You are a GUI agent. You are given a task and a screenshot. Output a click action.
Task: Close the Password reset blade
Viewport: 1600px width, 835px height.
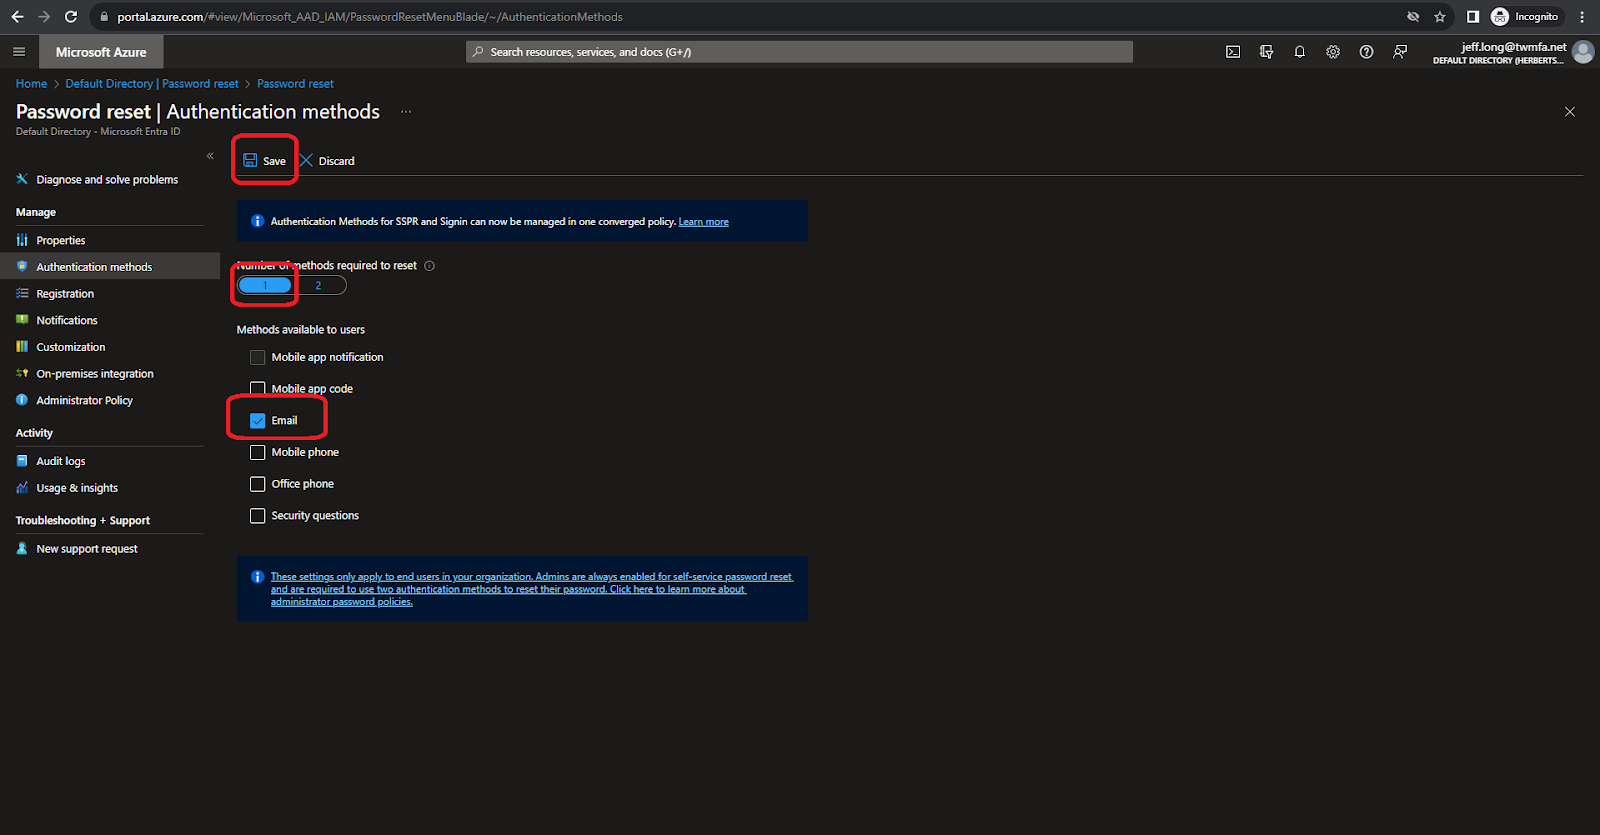[x=1570, y=112]
